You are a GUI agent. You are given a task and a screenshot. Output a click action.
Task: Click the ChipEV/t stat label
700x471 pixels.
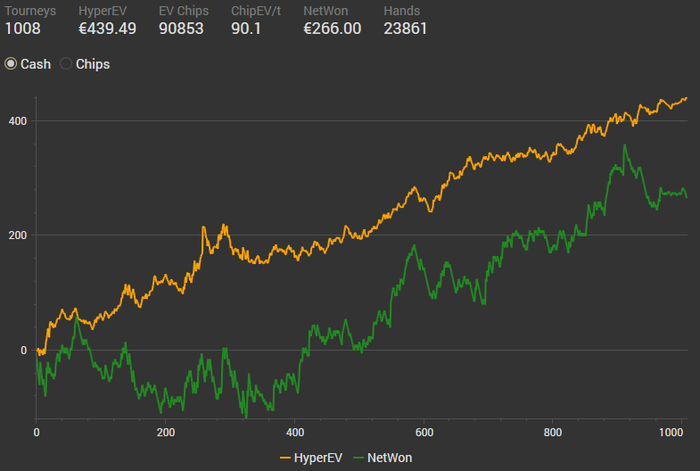(256, 11)
